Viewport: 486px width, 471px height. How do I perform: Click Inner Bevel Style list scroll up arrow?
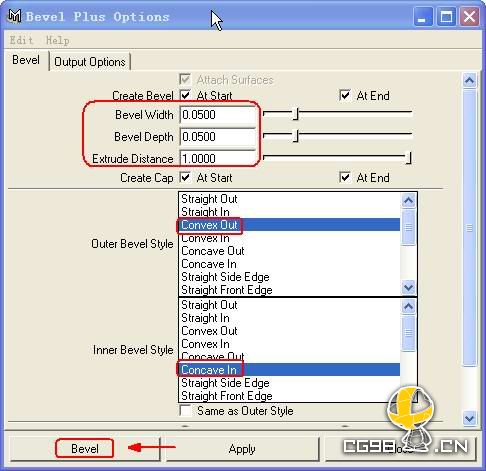point(408,306)
